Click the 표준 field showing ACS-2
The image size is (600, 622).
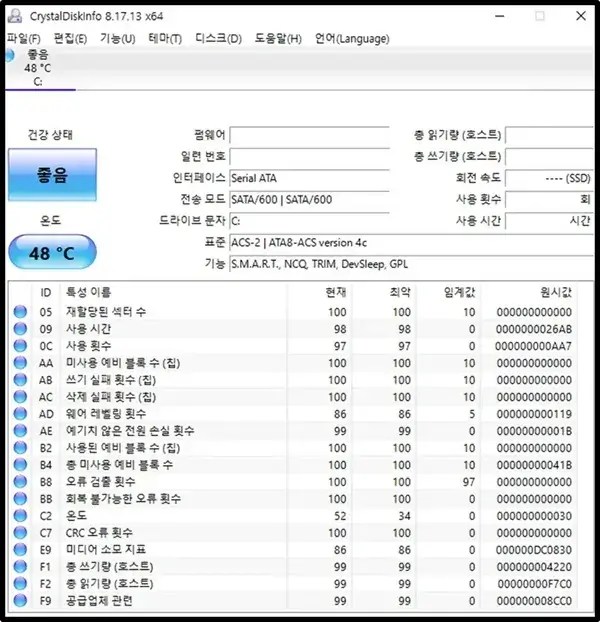[x=411, y=242]
